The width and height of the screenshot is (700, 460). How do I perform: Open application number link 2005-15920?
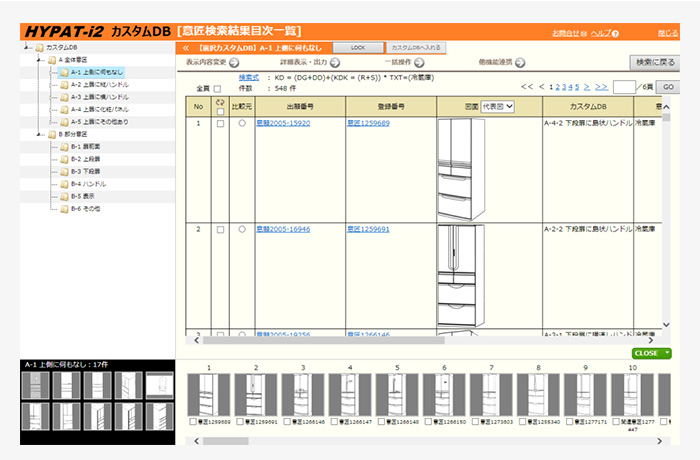pos(283,123)
